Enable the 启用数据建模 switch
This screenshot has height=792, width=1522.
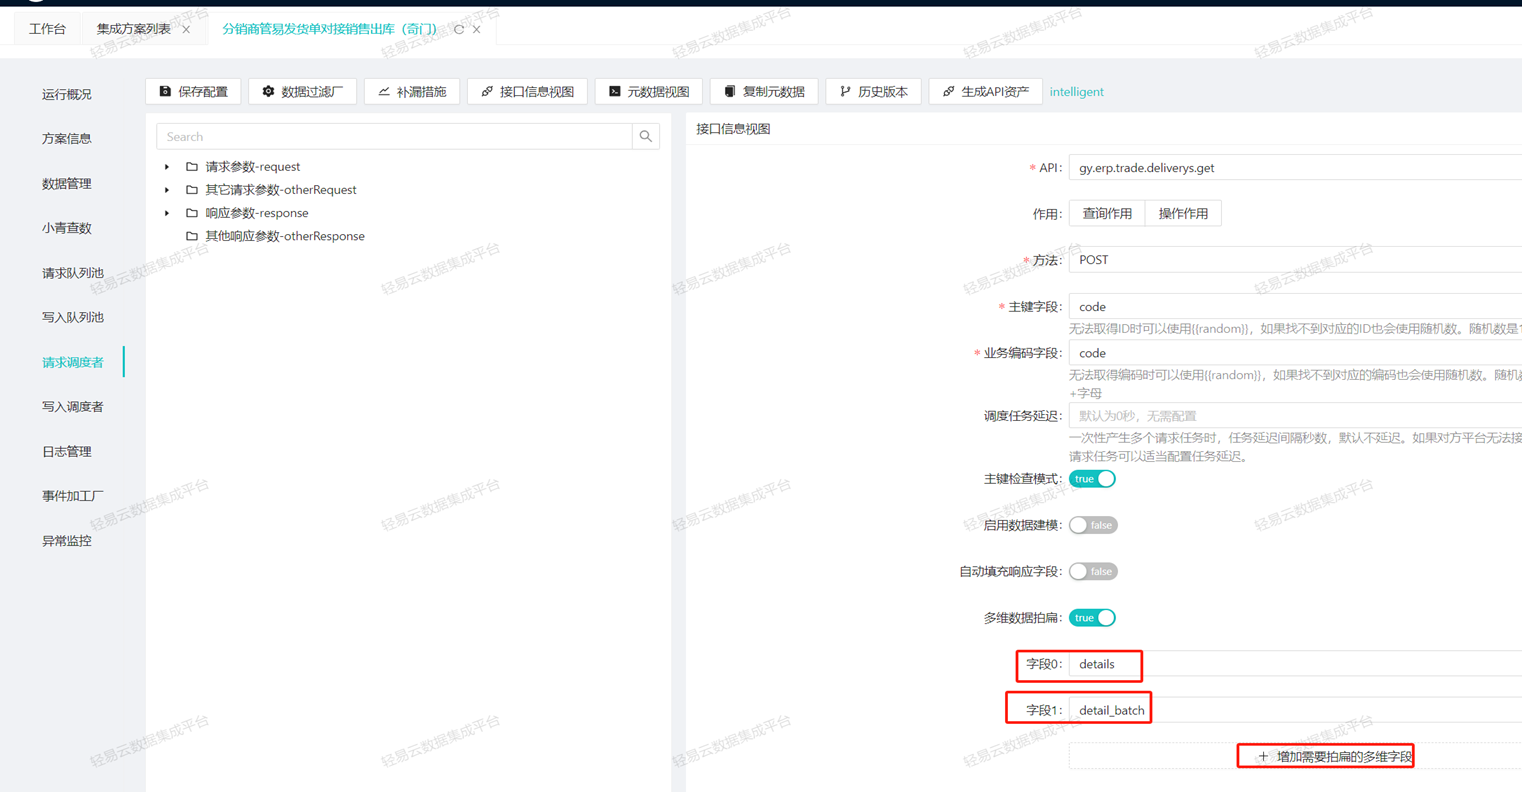tap(1092, 525)
